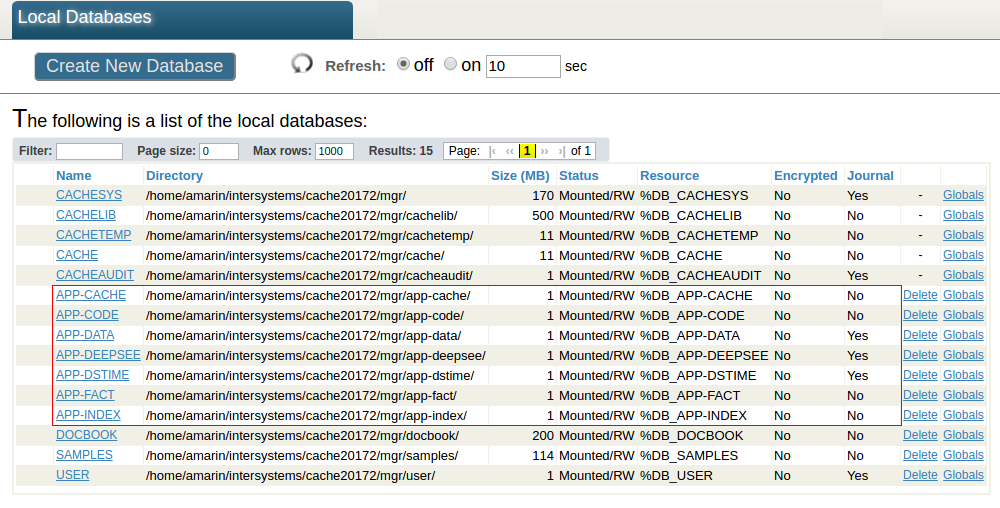Click the previous page pagination arrow
The height and width of the screenshot is (508, 1000).
510,151
